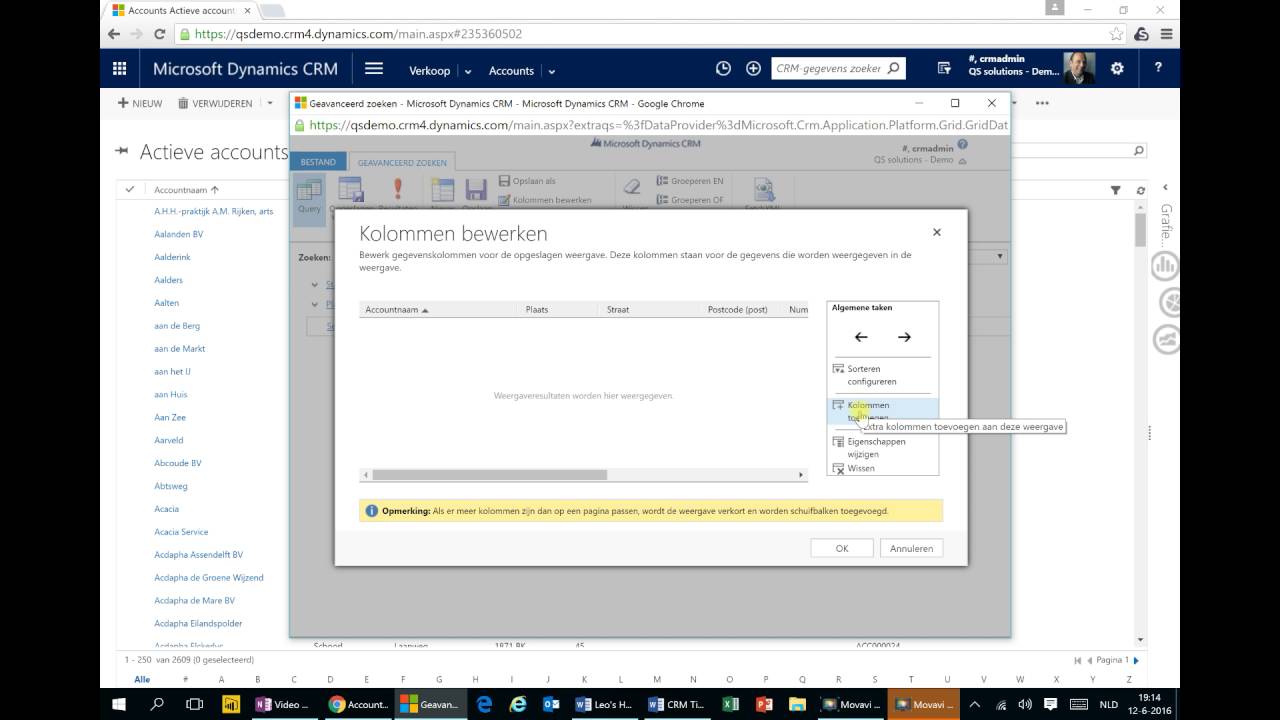Click the columns preview horizontal scrollbar
The width and height of the screenshot is (1280, 720).
pos(489,475)
